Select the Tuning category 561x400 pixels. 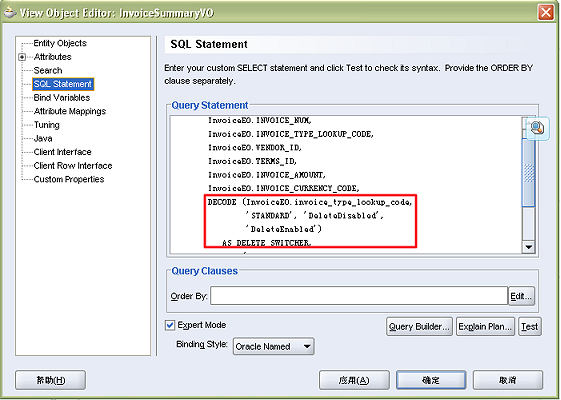47,125
